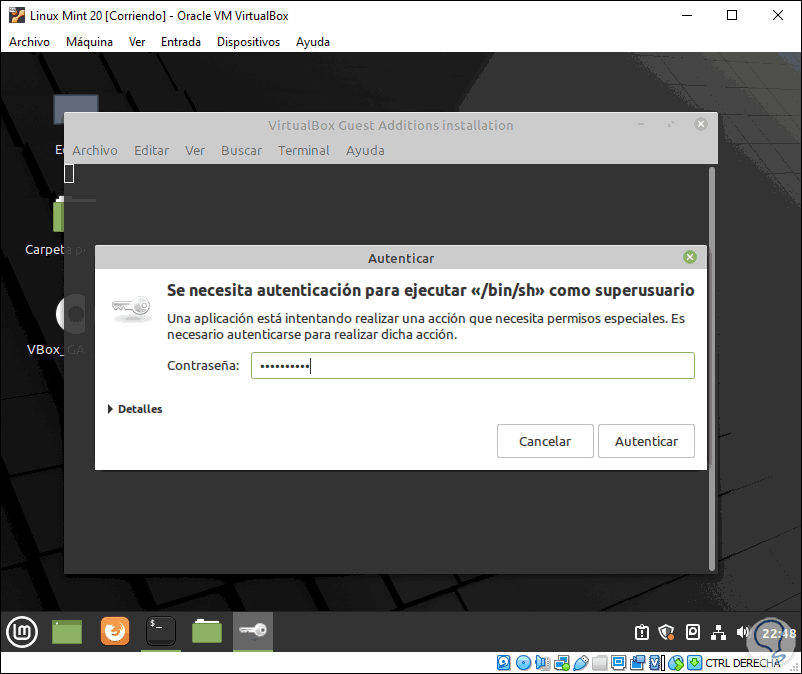Open the update manager shield icon
Screen dimensions: 802x674
click(666, 633)
